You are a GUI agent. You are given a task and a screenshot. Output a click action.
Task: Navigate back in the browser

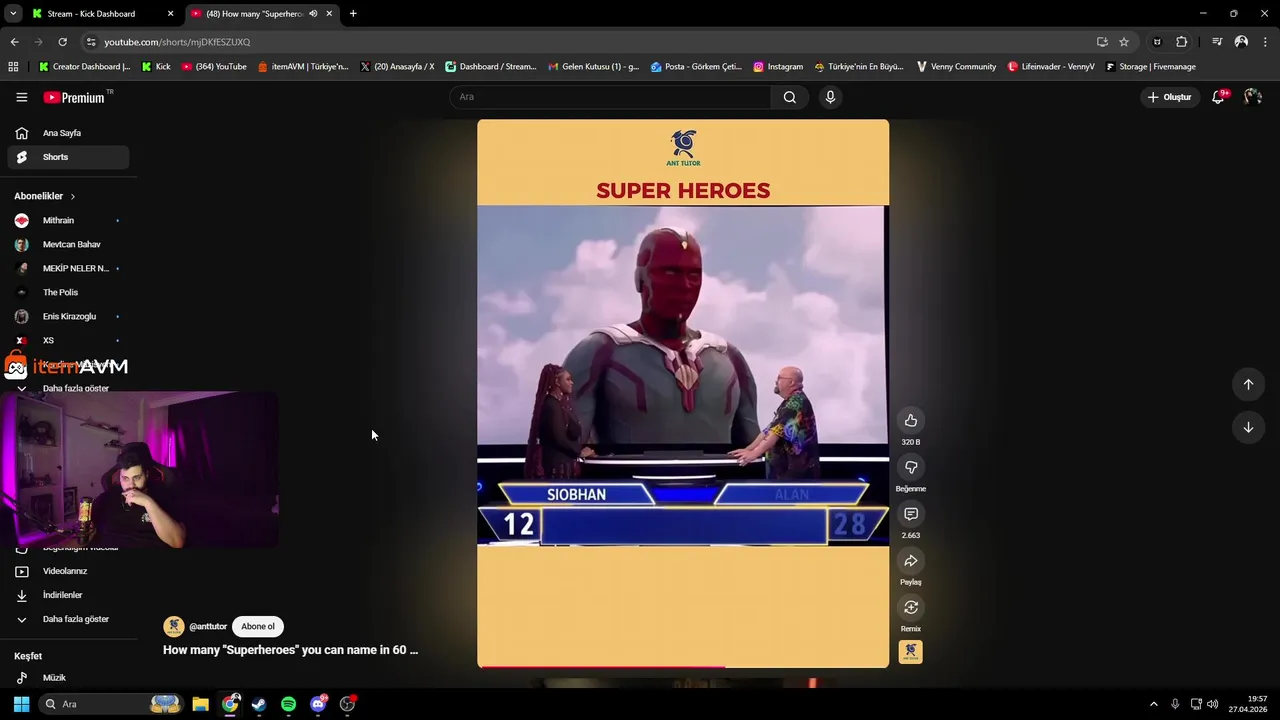14,42
